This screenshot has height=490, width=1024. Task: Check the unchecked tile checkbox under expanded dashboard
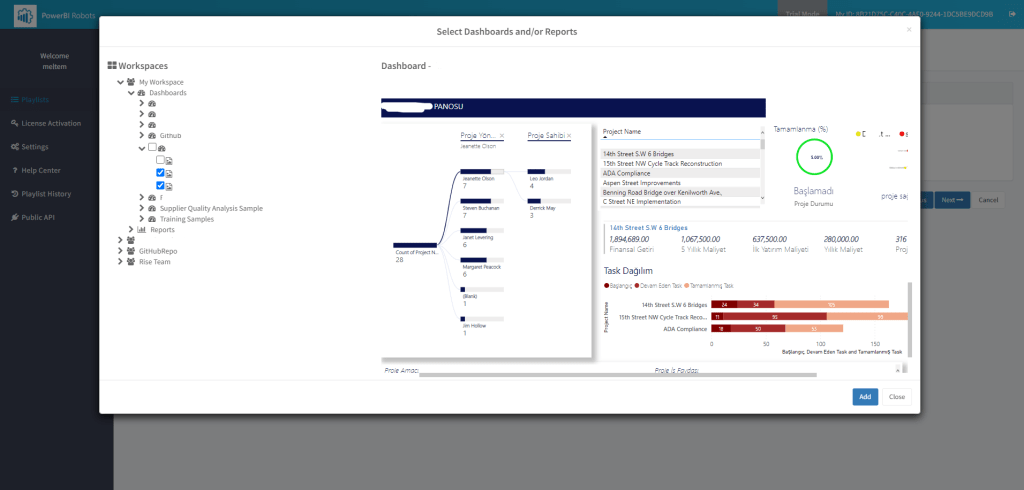tap(161, 160)
